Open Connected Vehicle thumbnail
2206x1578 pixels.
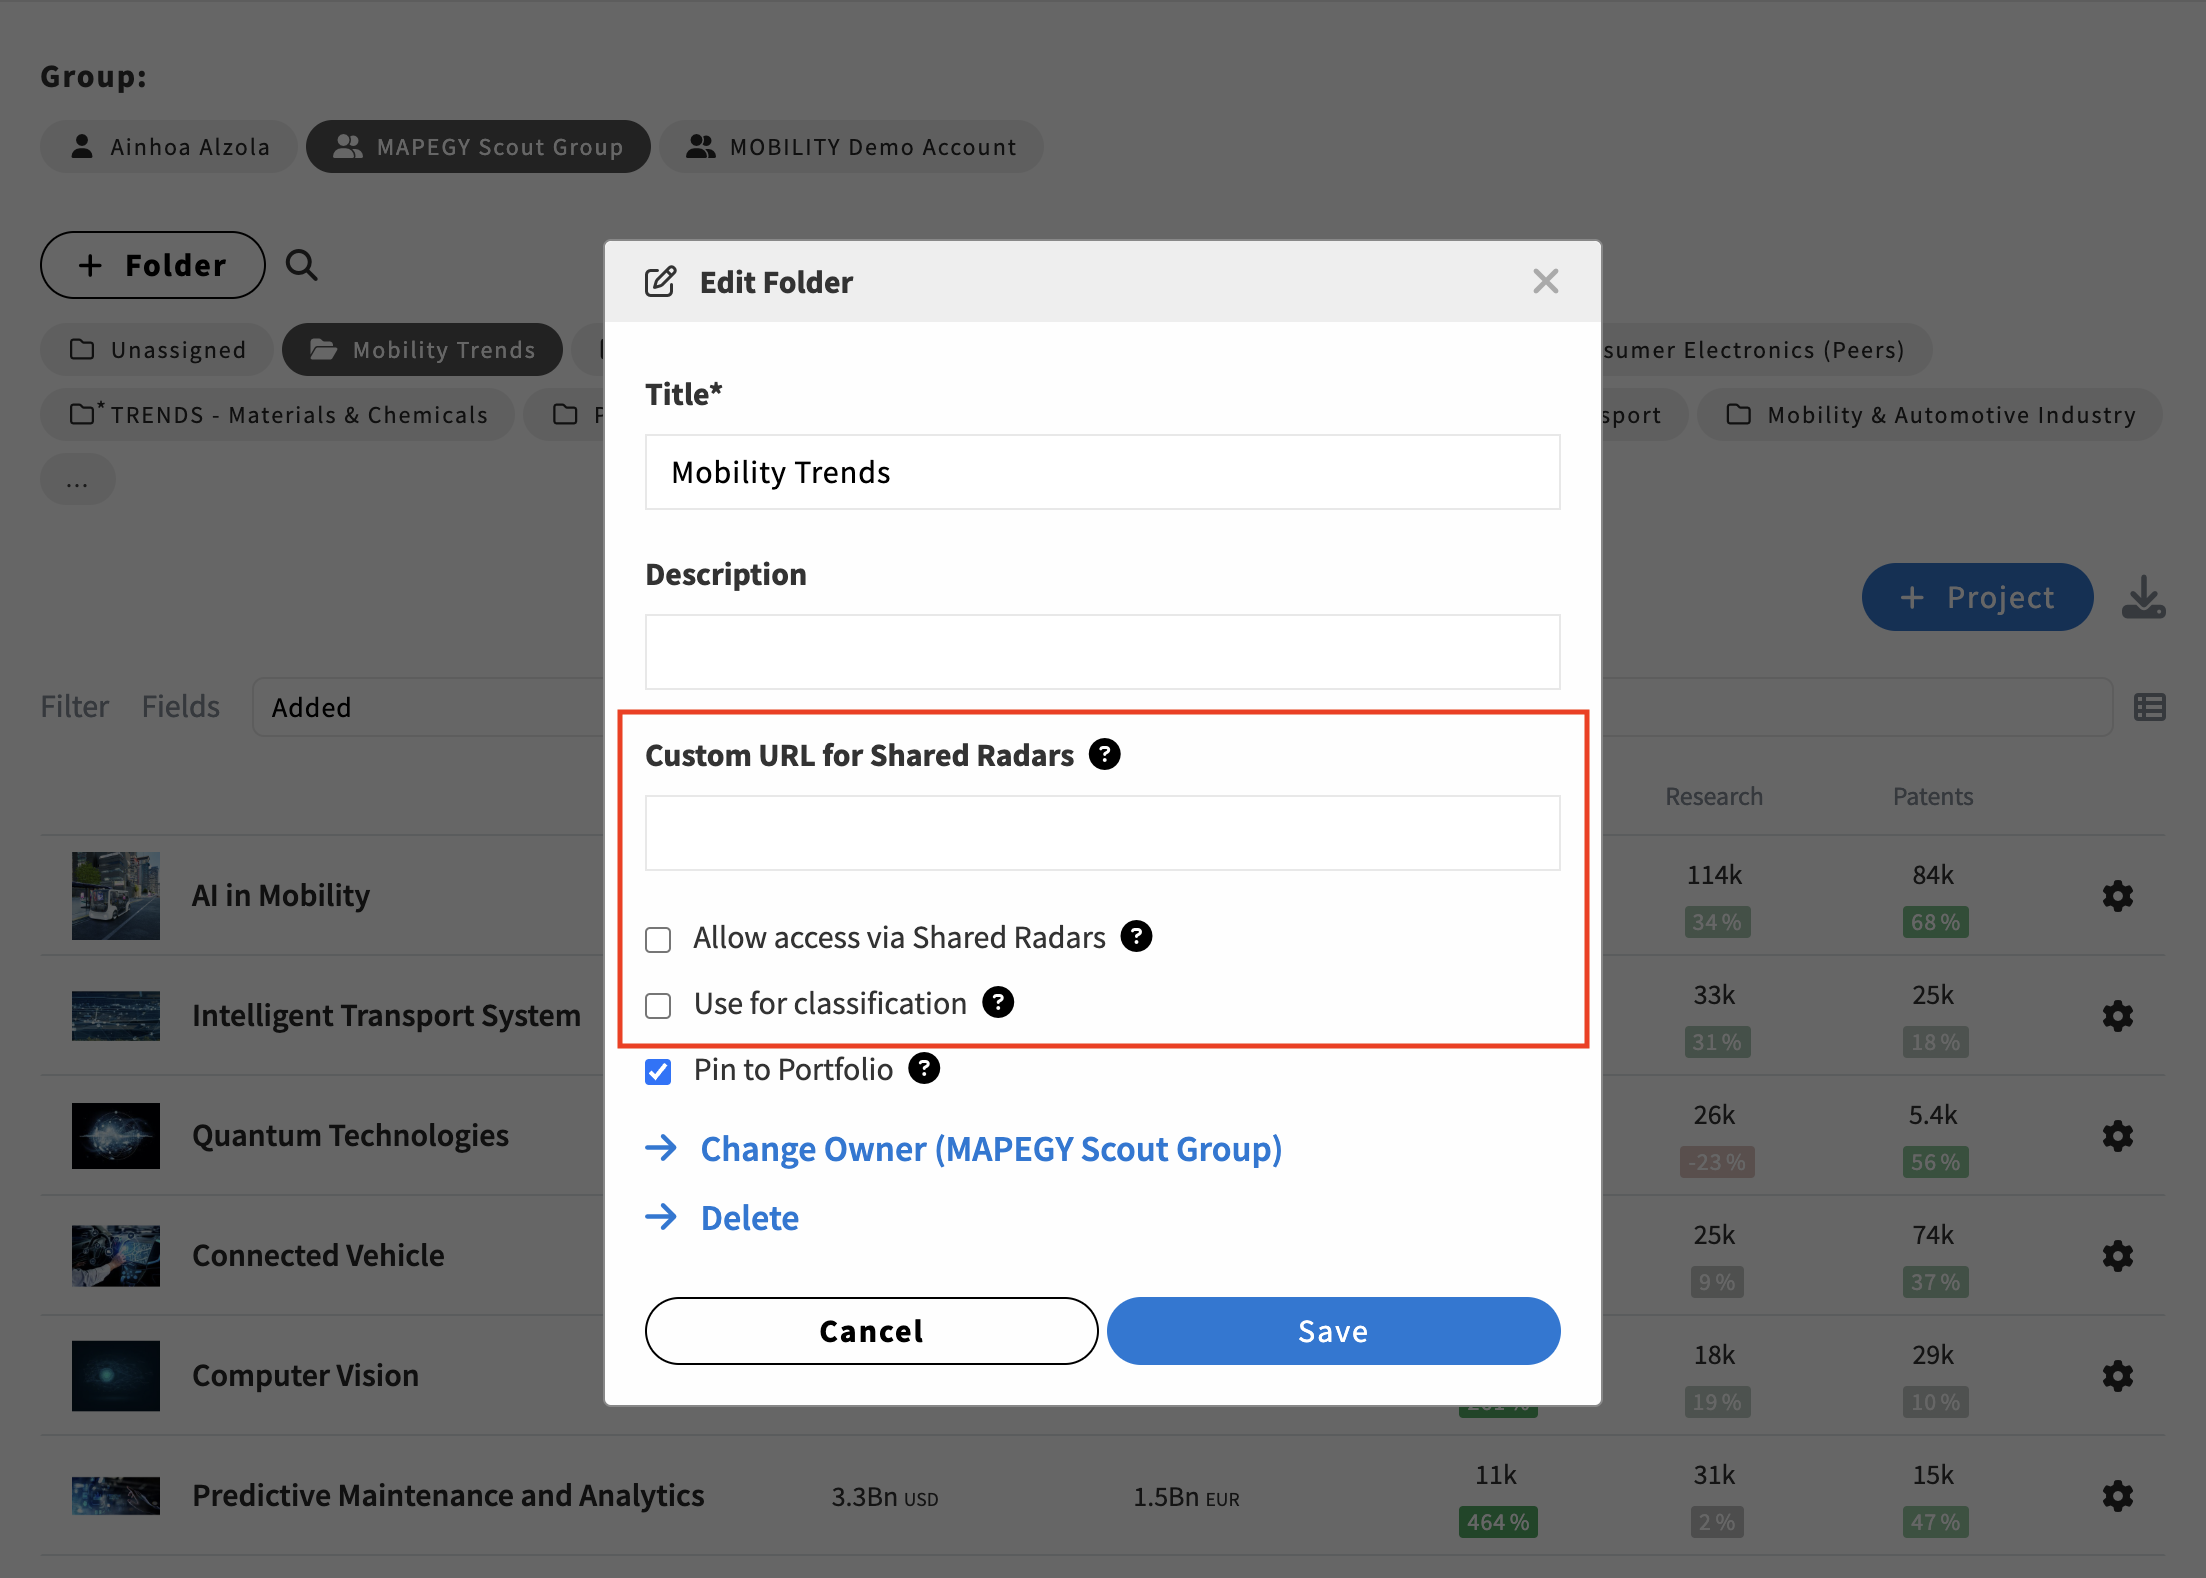point(115,1256)
